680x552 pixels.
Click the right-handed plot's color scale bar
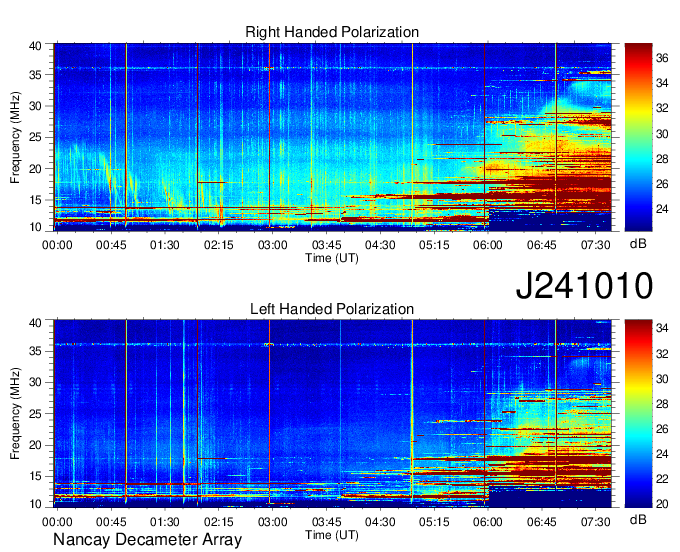pos(638,137)
